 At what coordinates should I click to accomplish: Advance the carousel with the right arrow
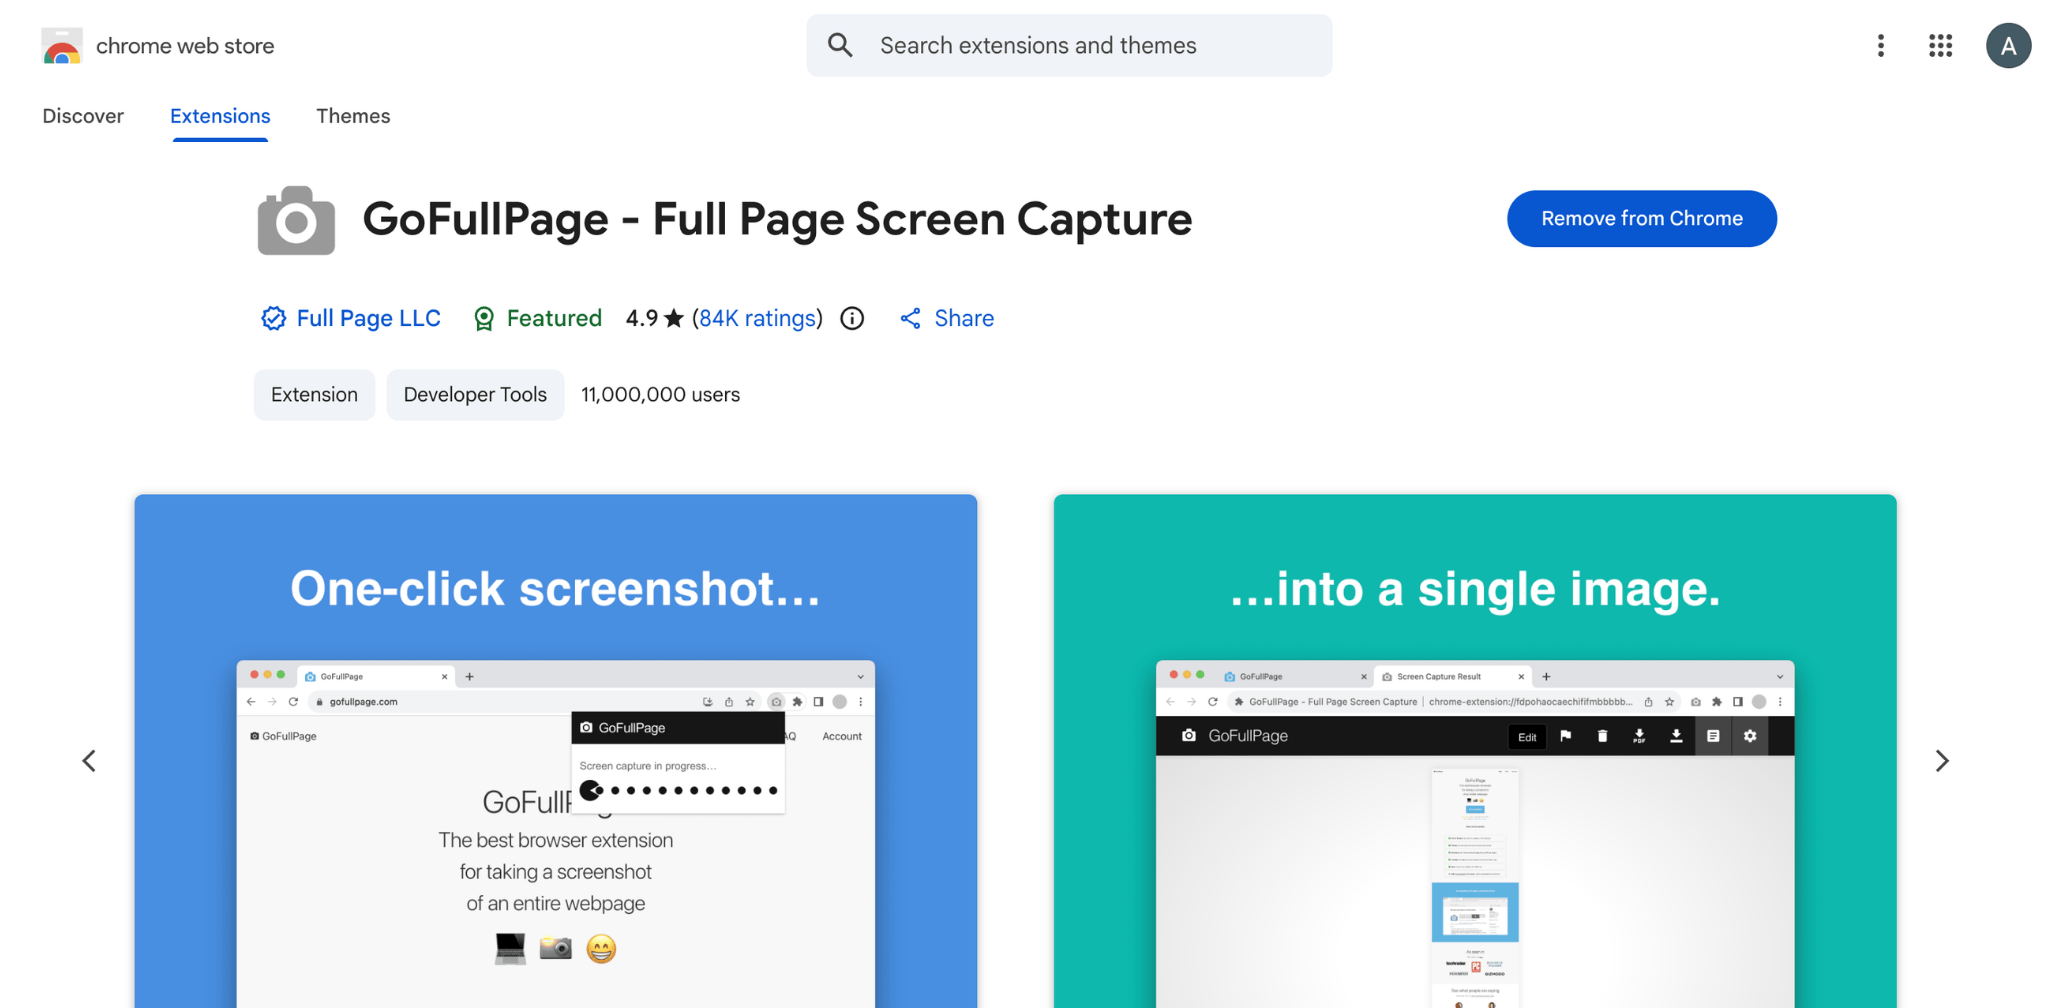tap(1943, 760)
